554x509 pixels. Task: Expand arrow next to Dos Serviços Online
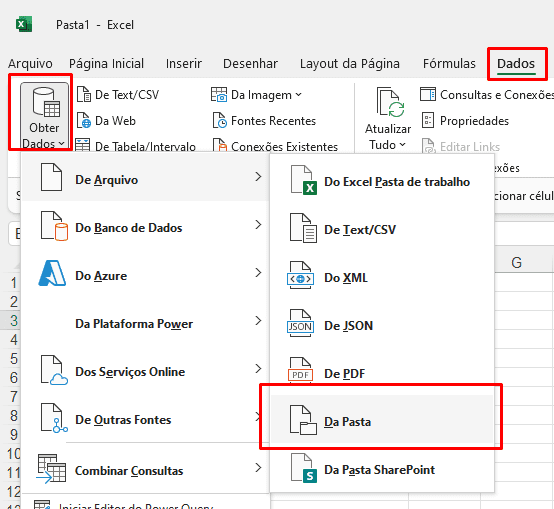tap(259, 369)
